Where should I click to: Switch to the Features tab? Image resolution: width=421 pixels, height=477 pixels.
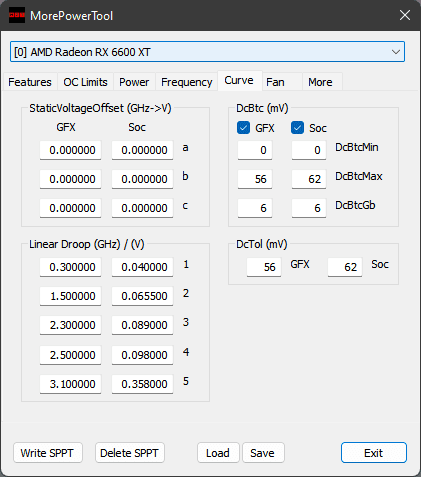click(30, 82)
